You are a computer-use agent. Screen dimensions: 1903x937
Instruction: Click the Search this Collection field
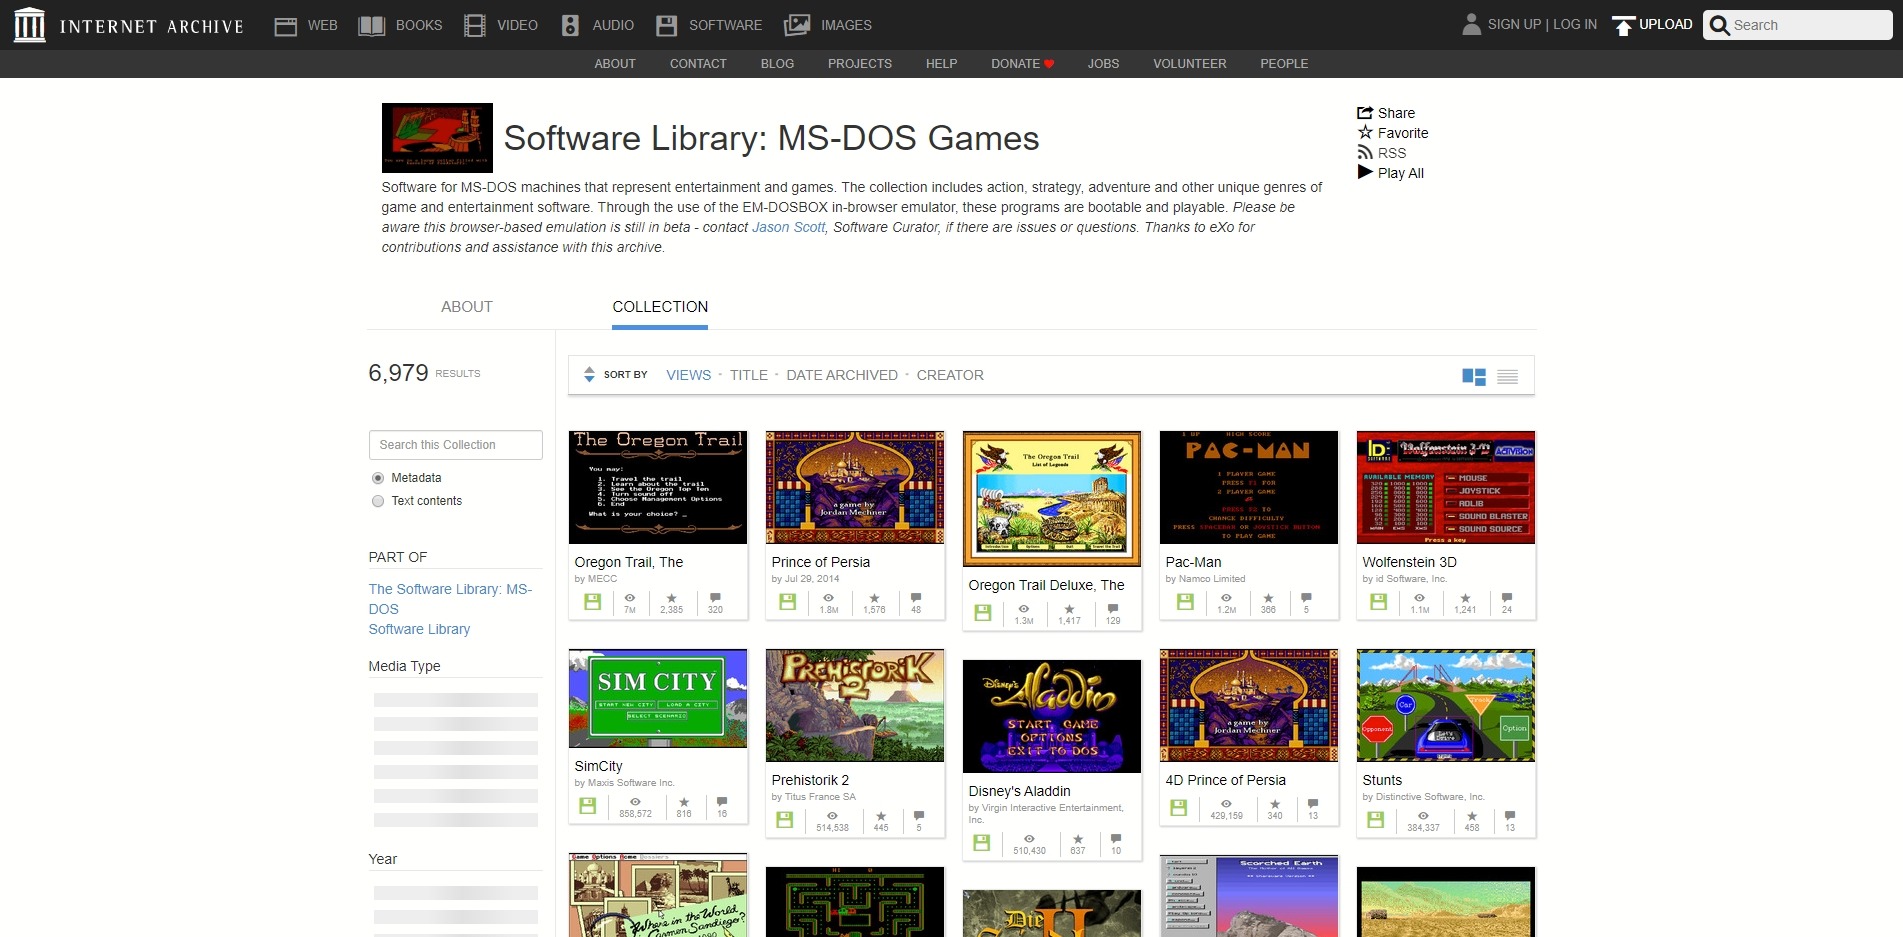coord(455,445)
